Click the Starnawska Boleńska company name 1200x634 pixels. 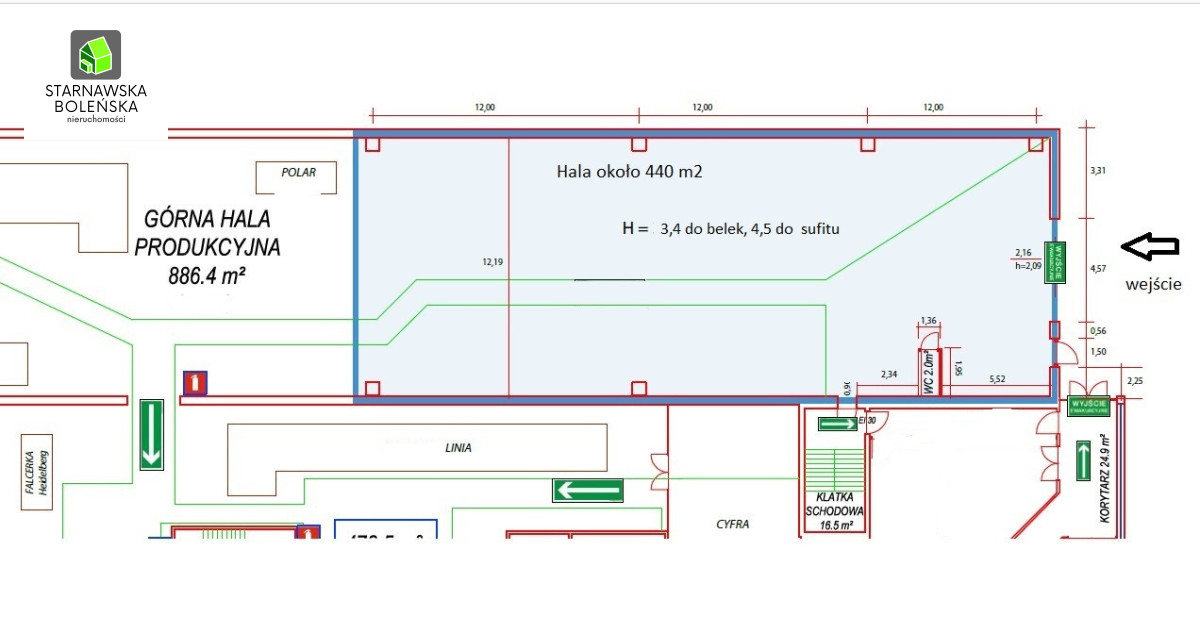point(96,98)
